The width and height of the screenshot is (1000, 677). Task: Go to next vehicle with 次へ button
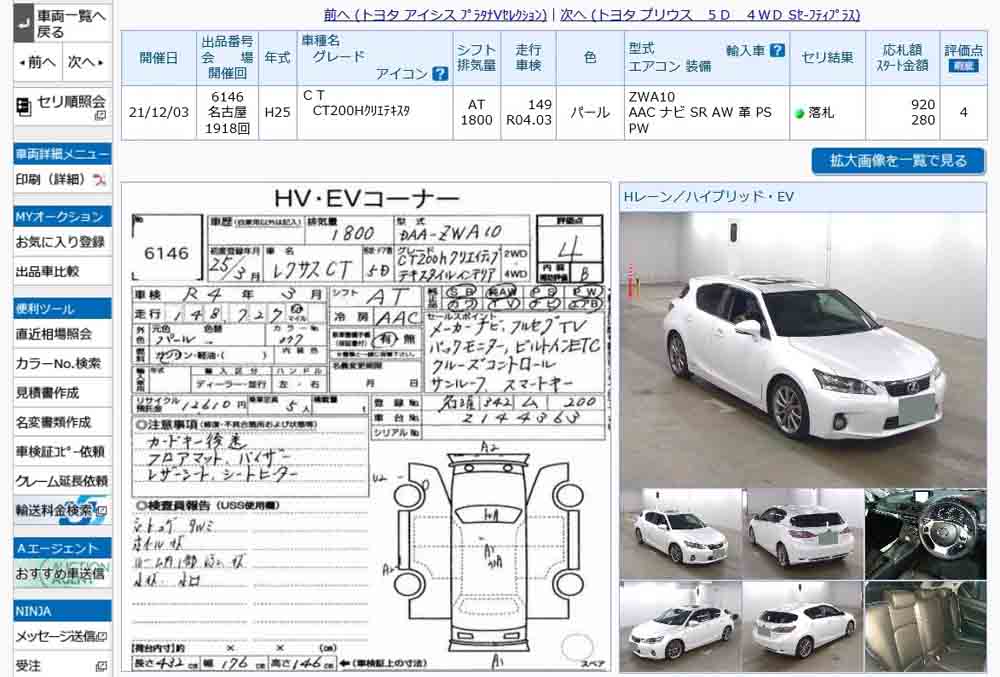click(x=87, y=62)
